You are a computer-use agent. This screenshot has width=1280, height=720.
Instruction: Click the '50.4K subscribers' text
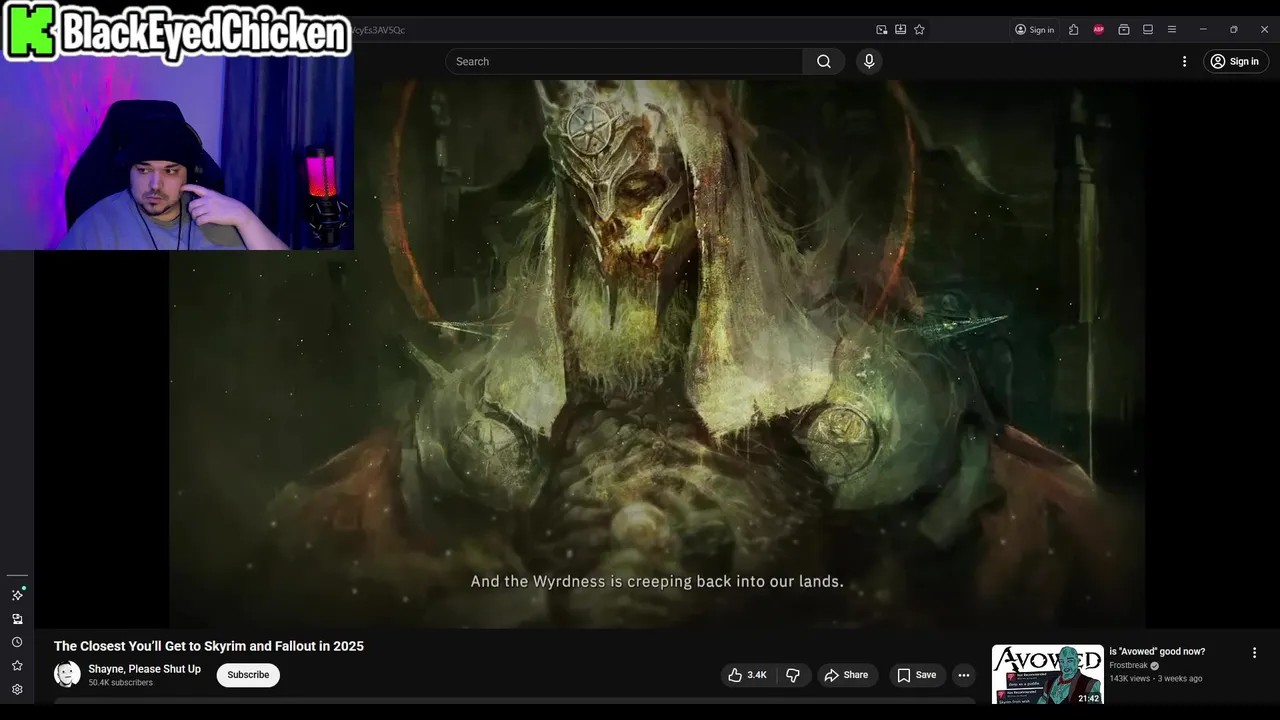[120, 683]
